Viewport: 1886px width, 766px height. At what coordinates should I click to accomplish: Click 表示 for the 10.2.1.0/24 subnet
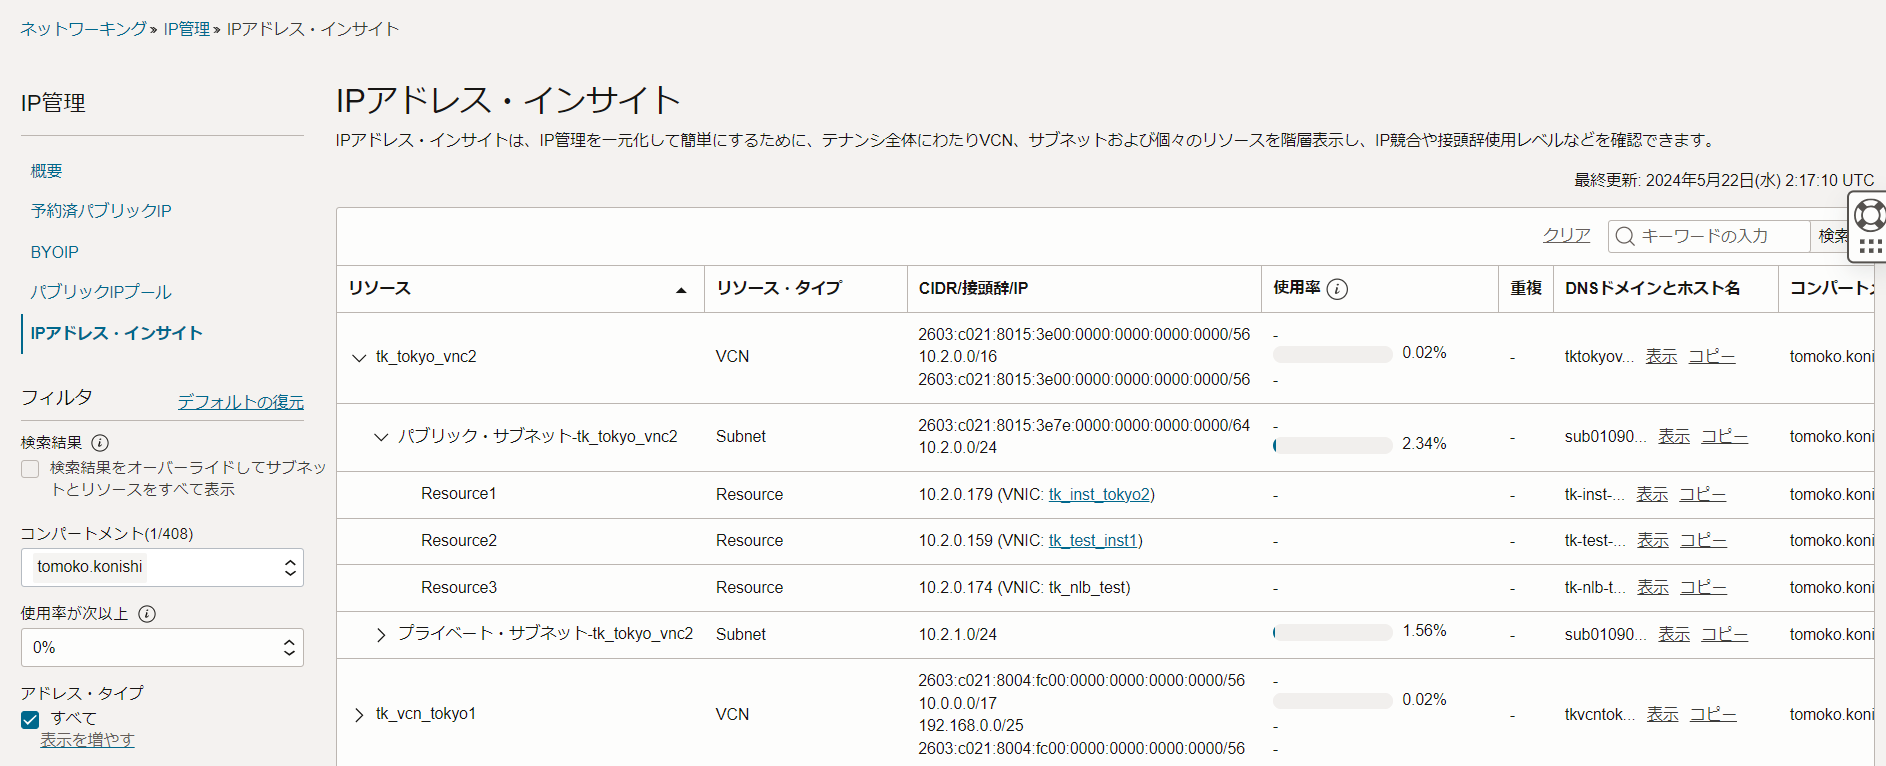[1674, 634]
